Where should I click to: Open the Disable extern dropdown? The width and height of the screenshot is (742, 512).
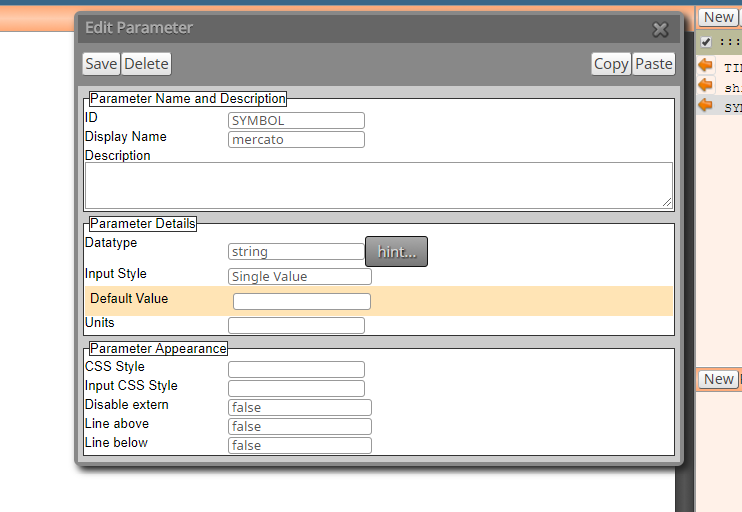[300, 407]
